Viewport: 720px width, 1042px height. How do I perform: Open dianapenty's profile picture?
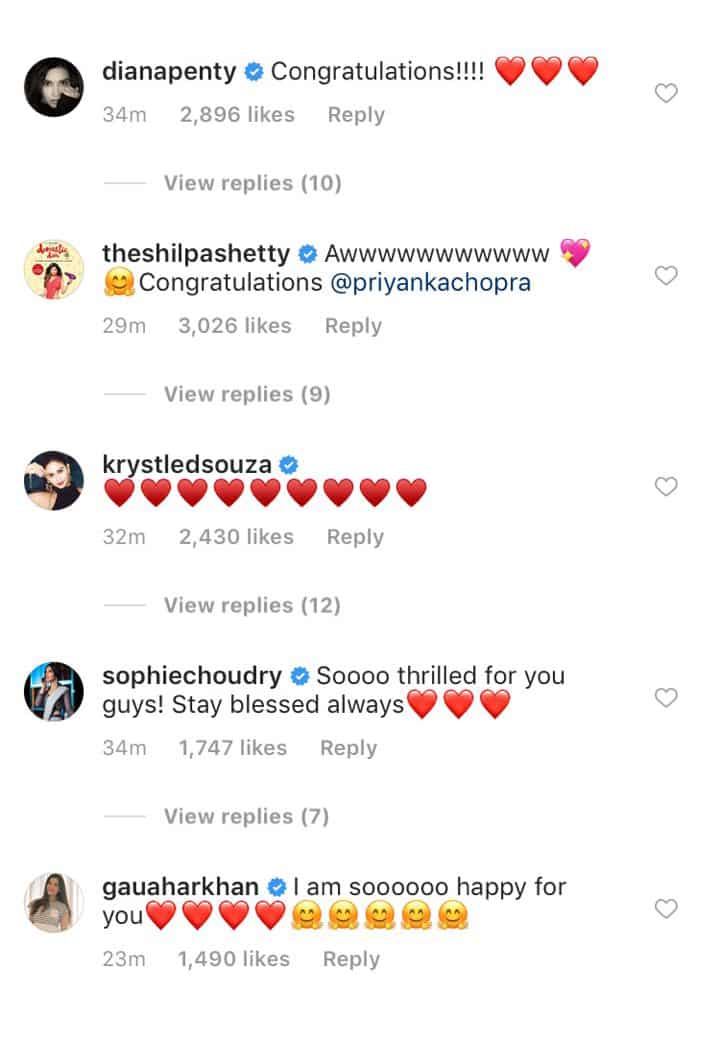pos(54,87)
